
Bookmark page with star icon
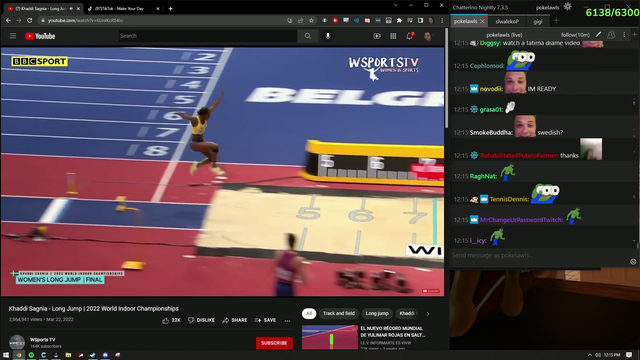pos(311,20)
